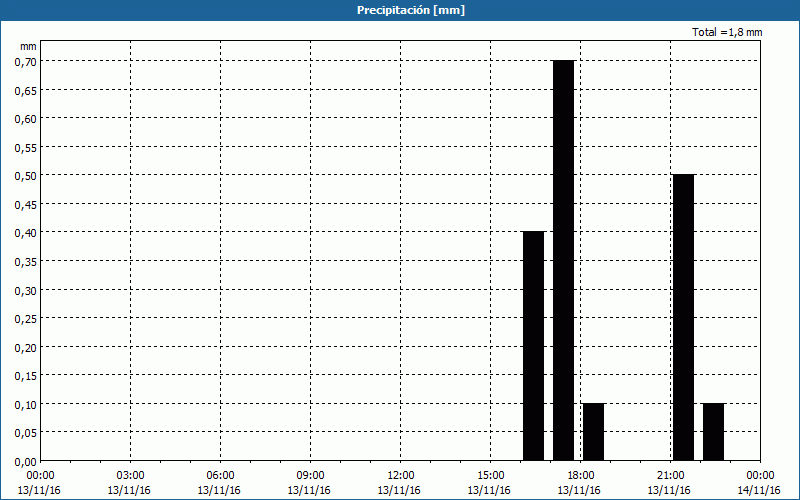Select the 0,40 mm bar after 16:00
800x500 pixels.
[534, 346]
